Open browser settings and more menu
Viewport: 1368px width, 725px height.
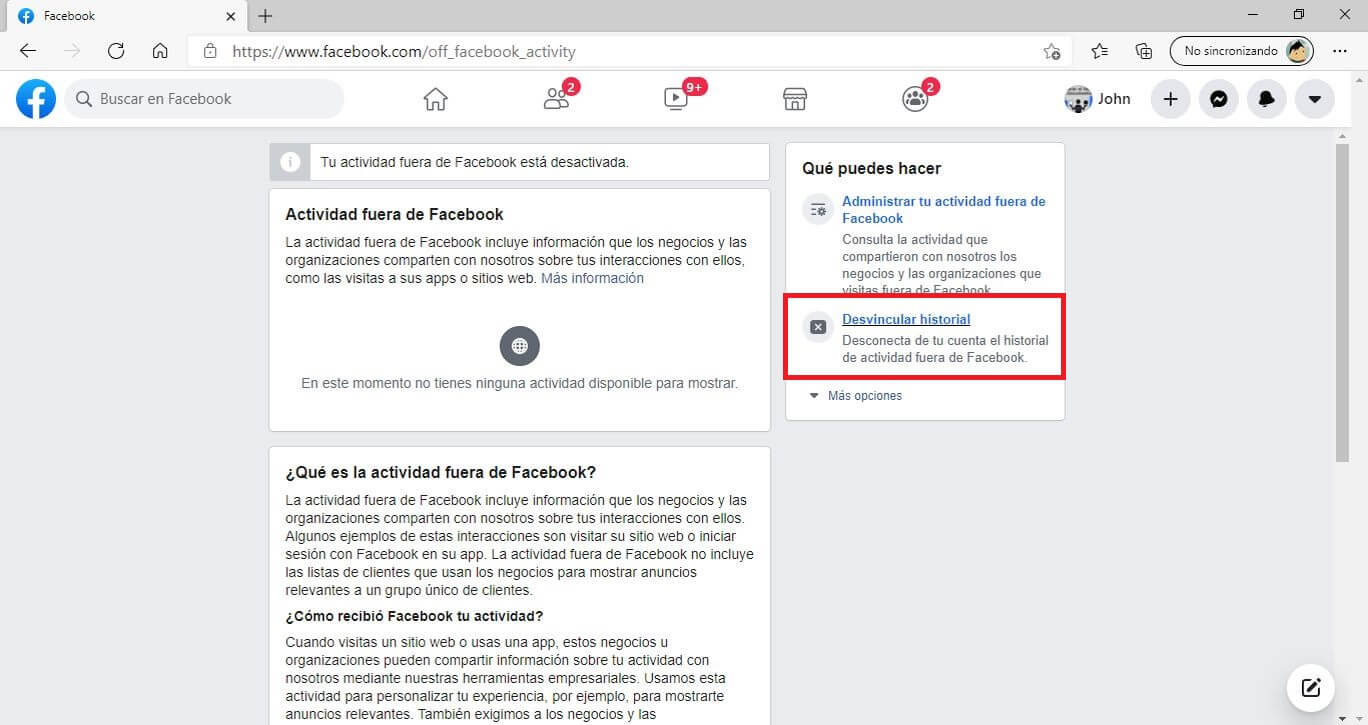1340,51
